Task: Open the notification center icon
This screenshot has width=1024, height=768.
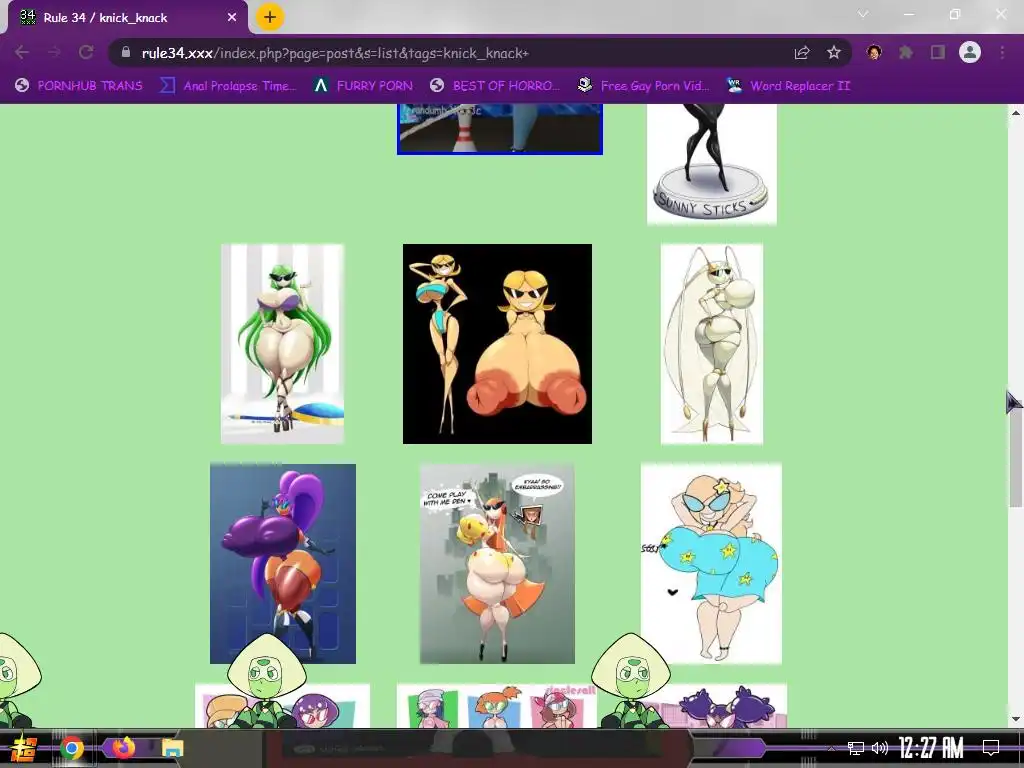Action: pyautogui.click(x=991, y=747)
